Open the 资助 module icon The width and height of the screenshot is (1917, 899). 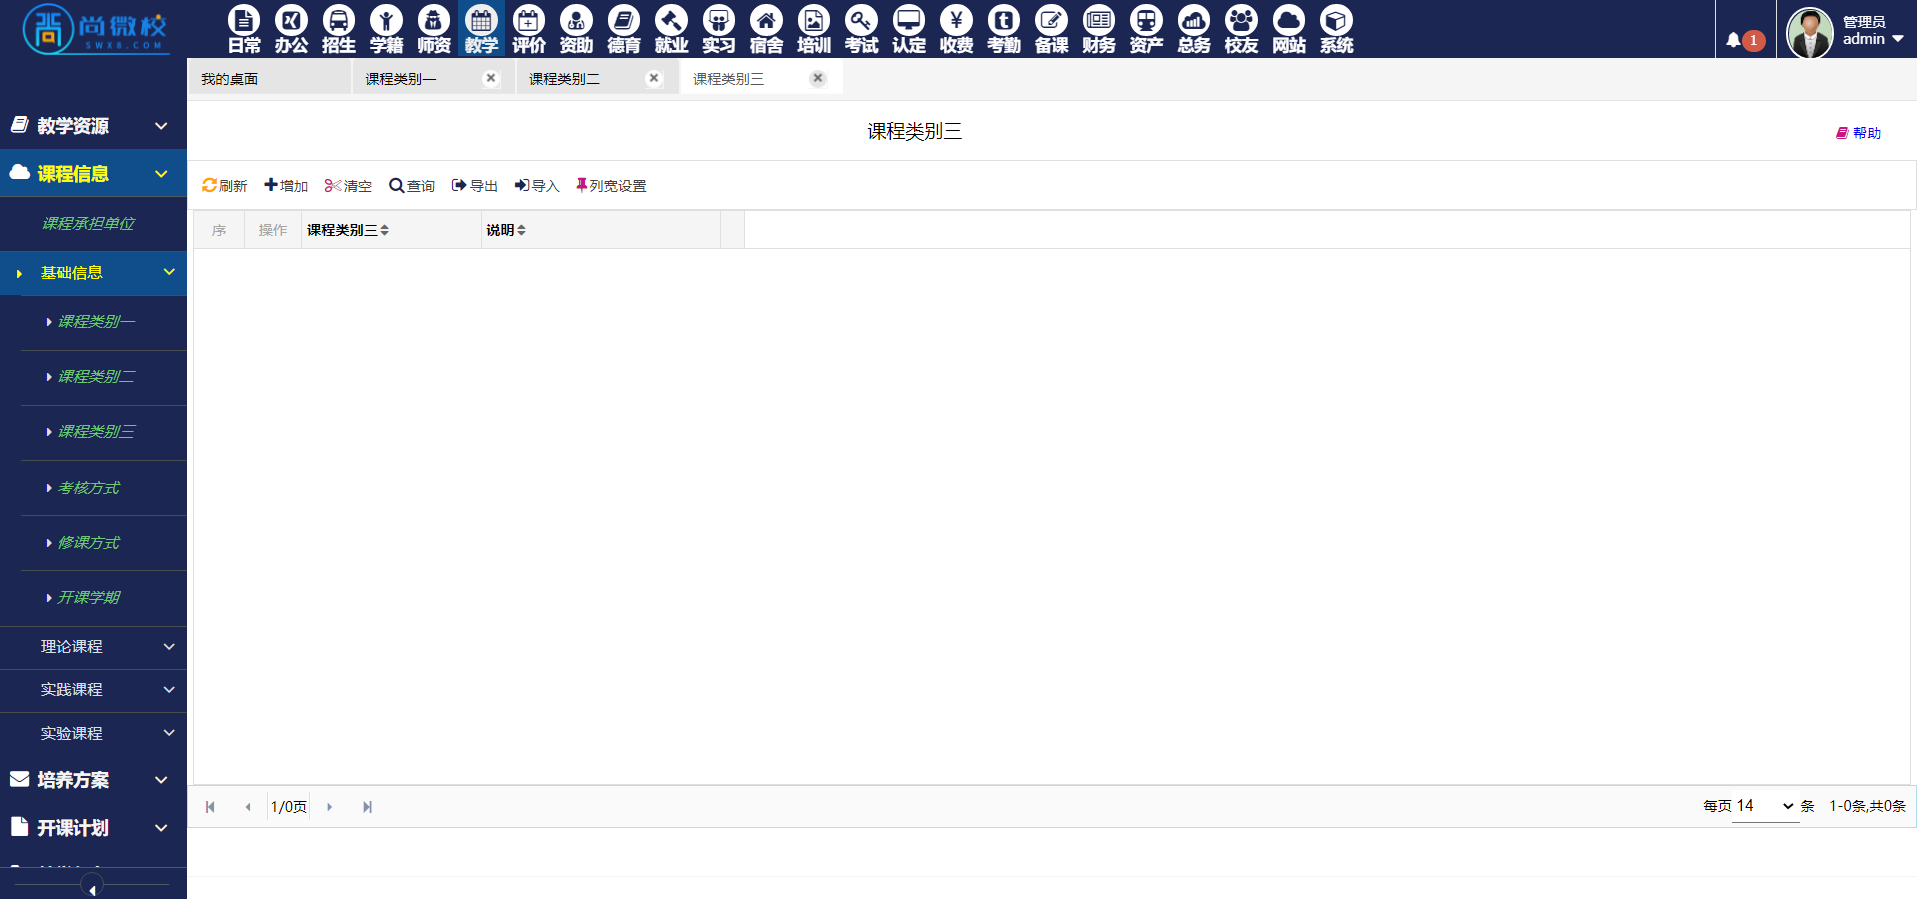point(576,29)
